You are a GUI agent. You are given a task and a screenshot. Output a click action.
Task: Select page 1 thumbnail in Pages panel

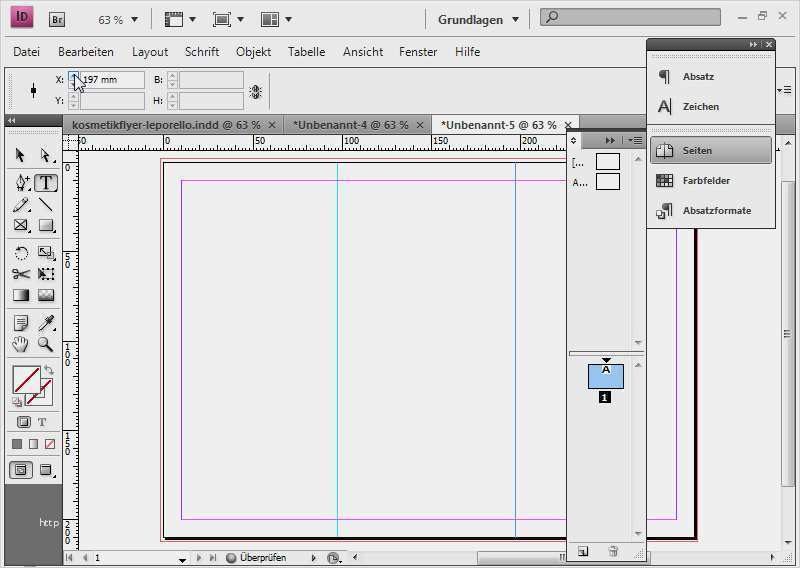click(x=605, y=376)
